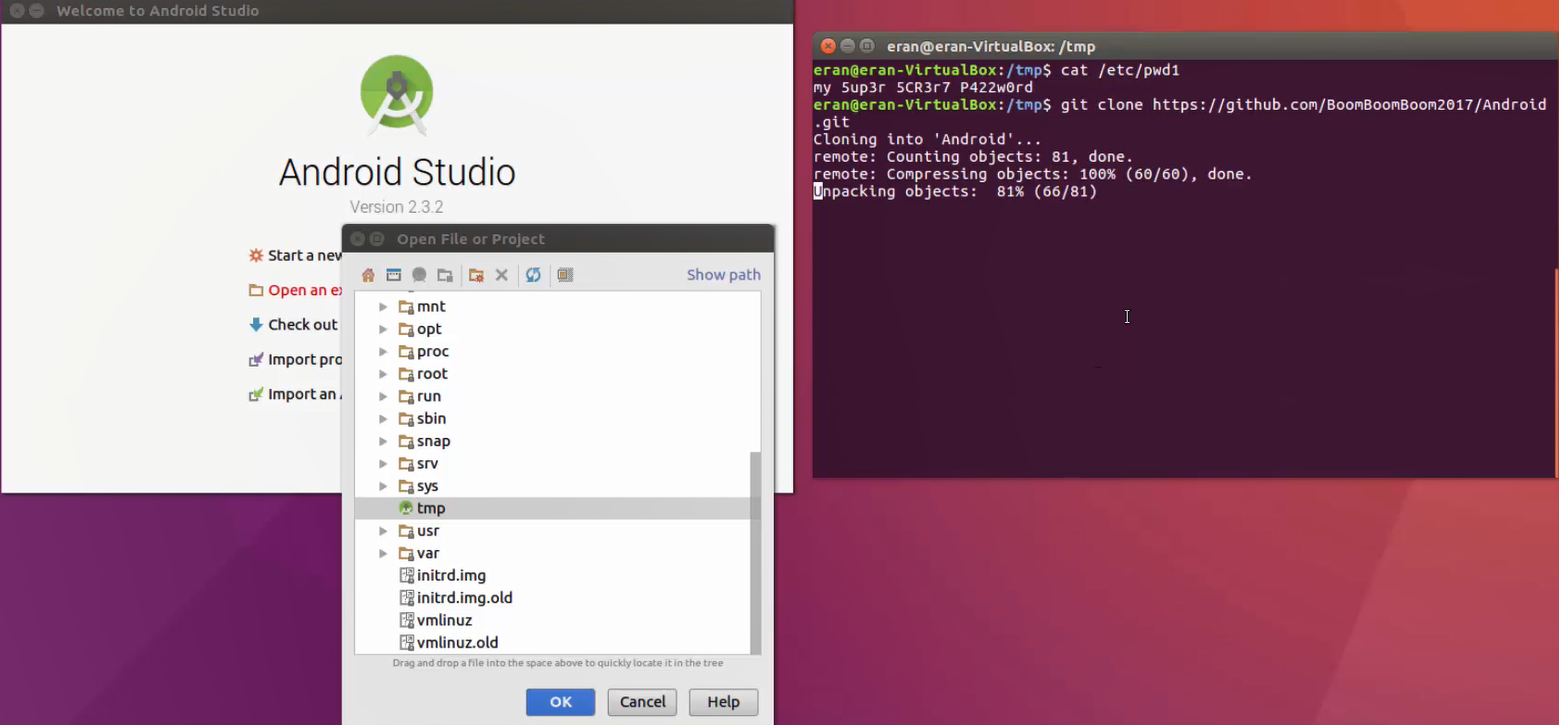This screenshot has width=1559, height=725.
Task: Click the file icon of vmlinuz
Action: (x=406, y=620)
